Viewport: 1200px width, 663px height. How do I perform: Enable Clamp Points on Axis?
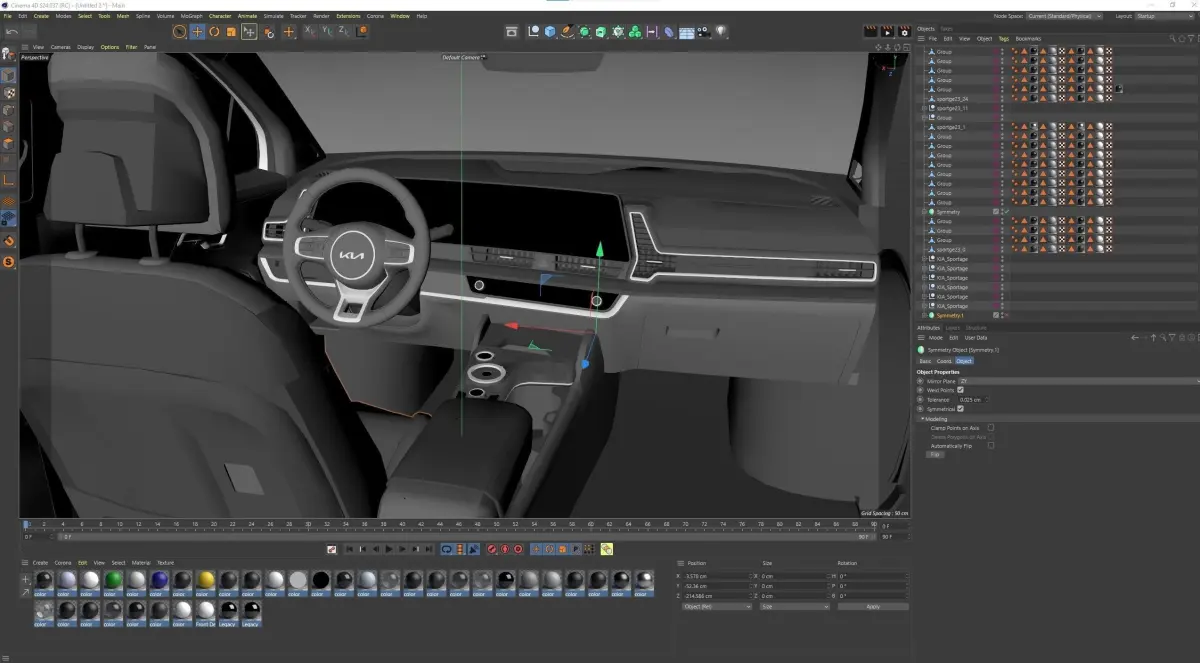[x=991, y=427]
